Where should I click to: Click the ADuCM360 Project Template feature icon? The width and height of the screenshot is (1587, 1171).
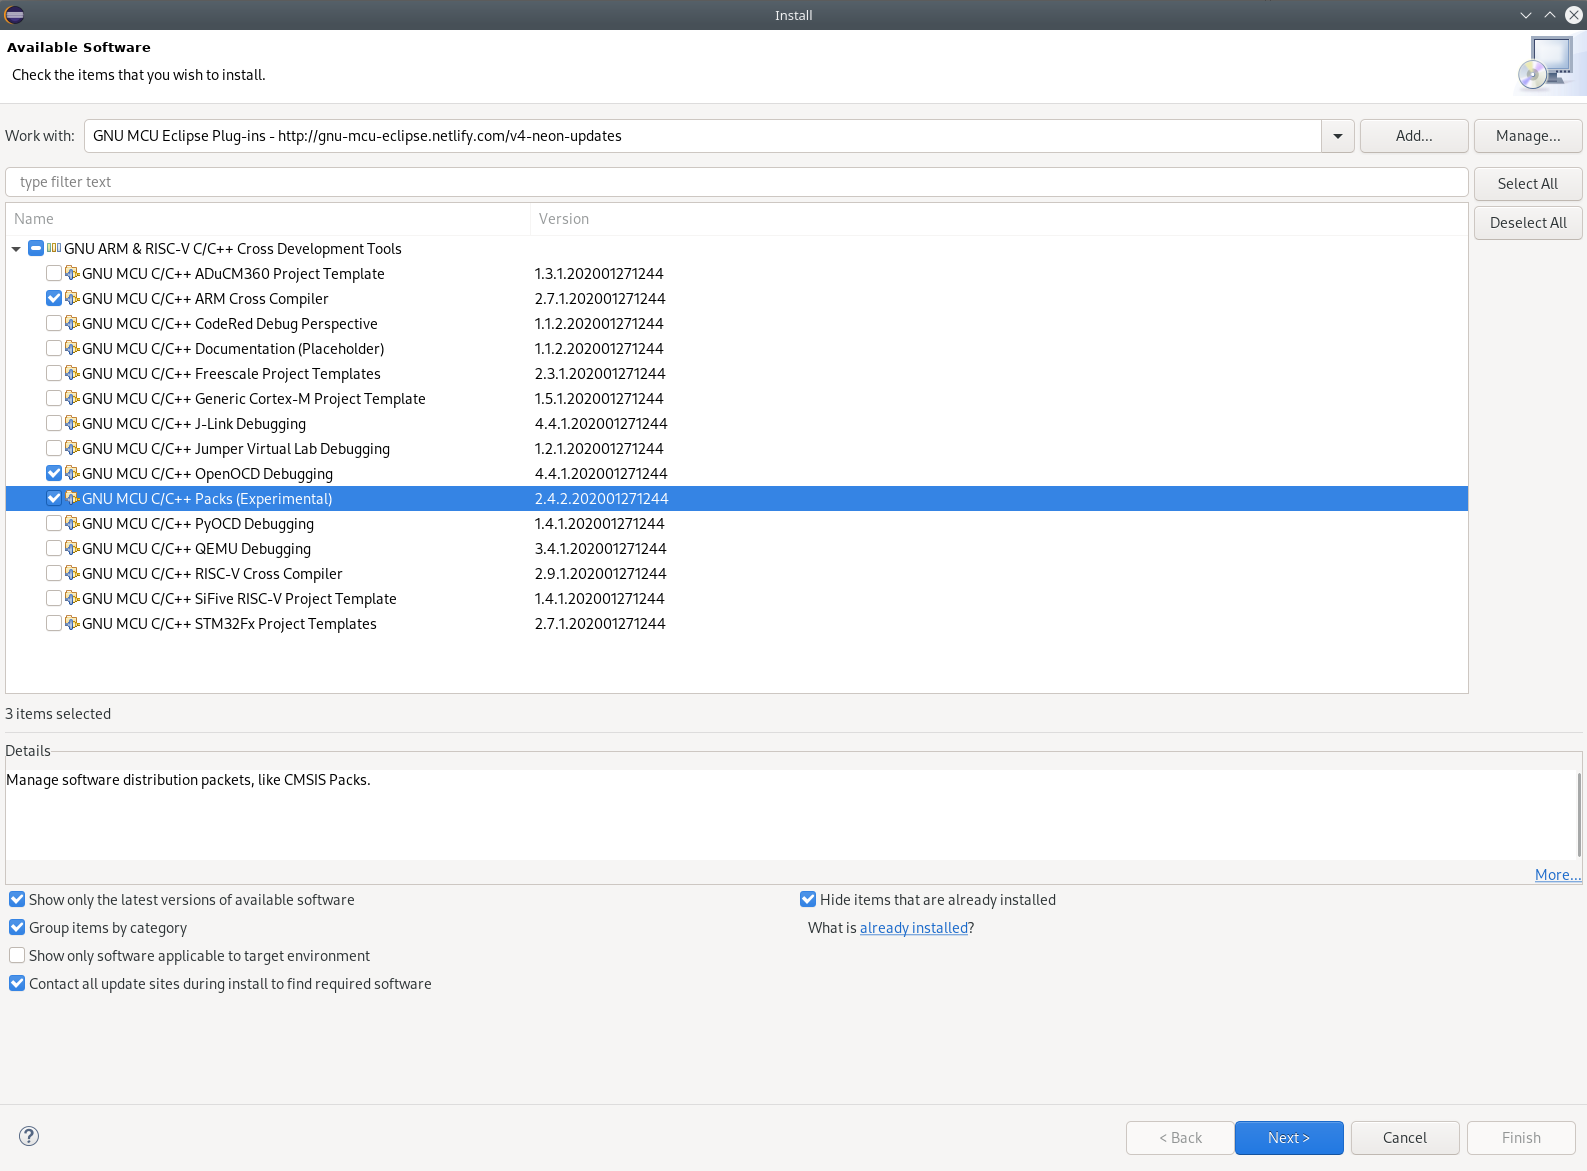pyautogui.click(x=72, y=273)
